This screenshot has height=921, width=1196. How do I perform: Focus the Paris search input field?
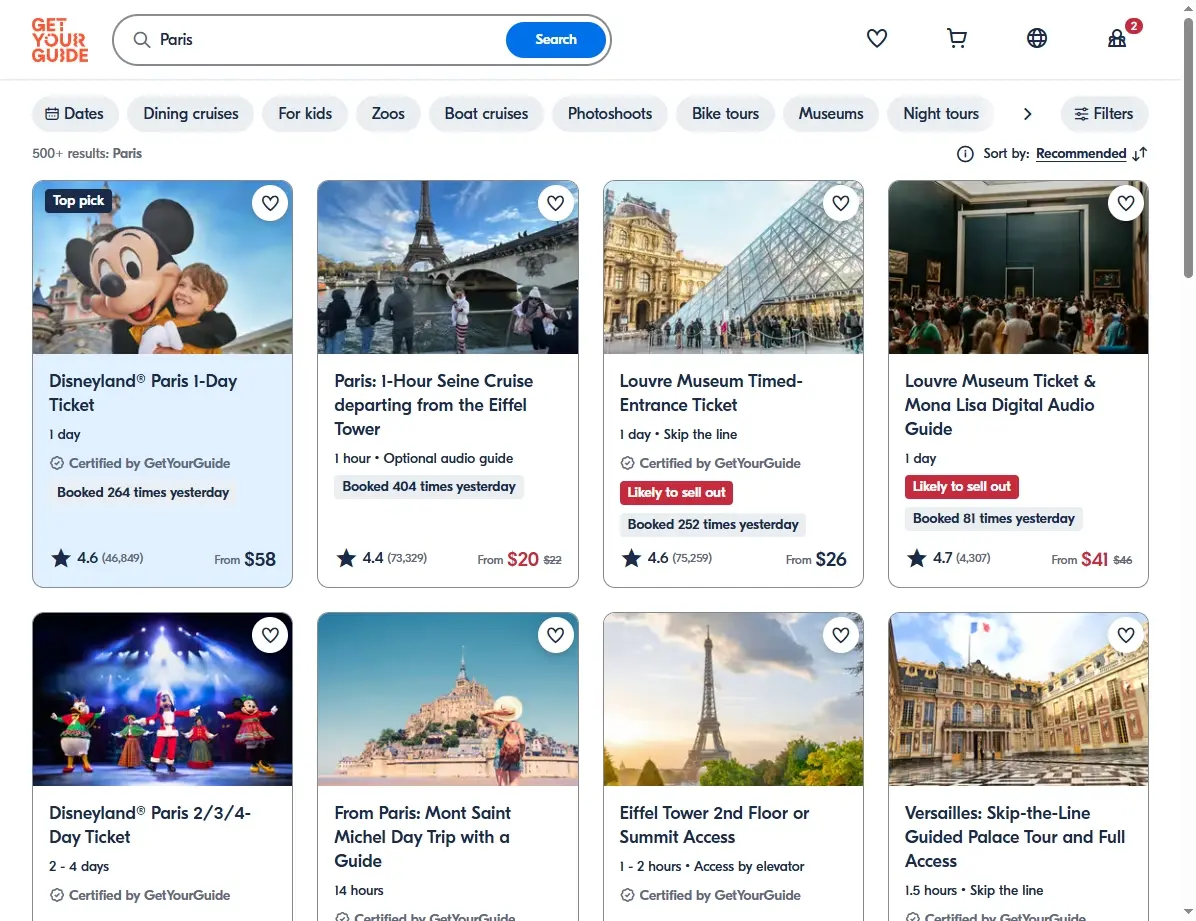(328, 40)
